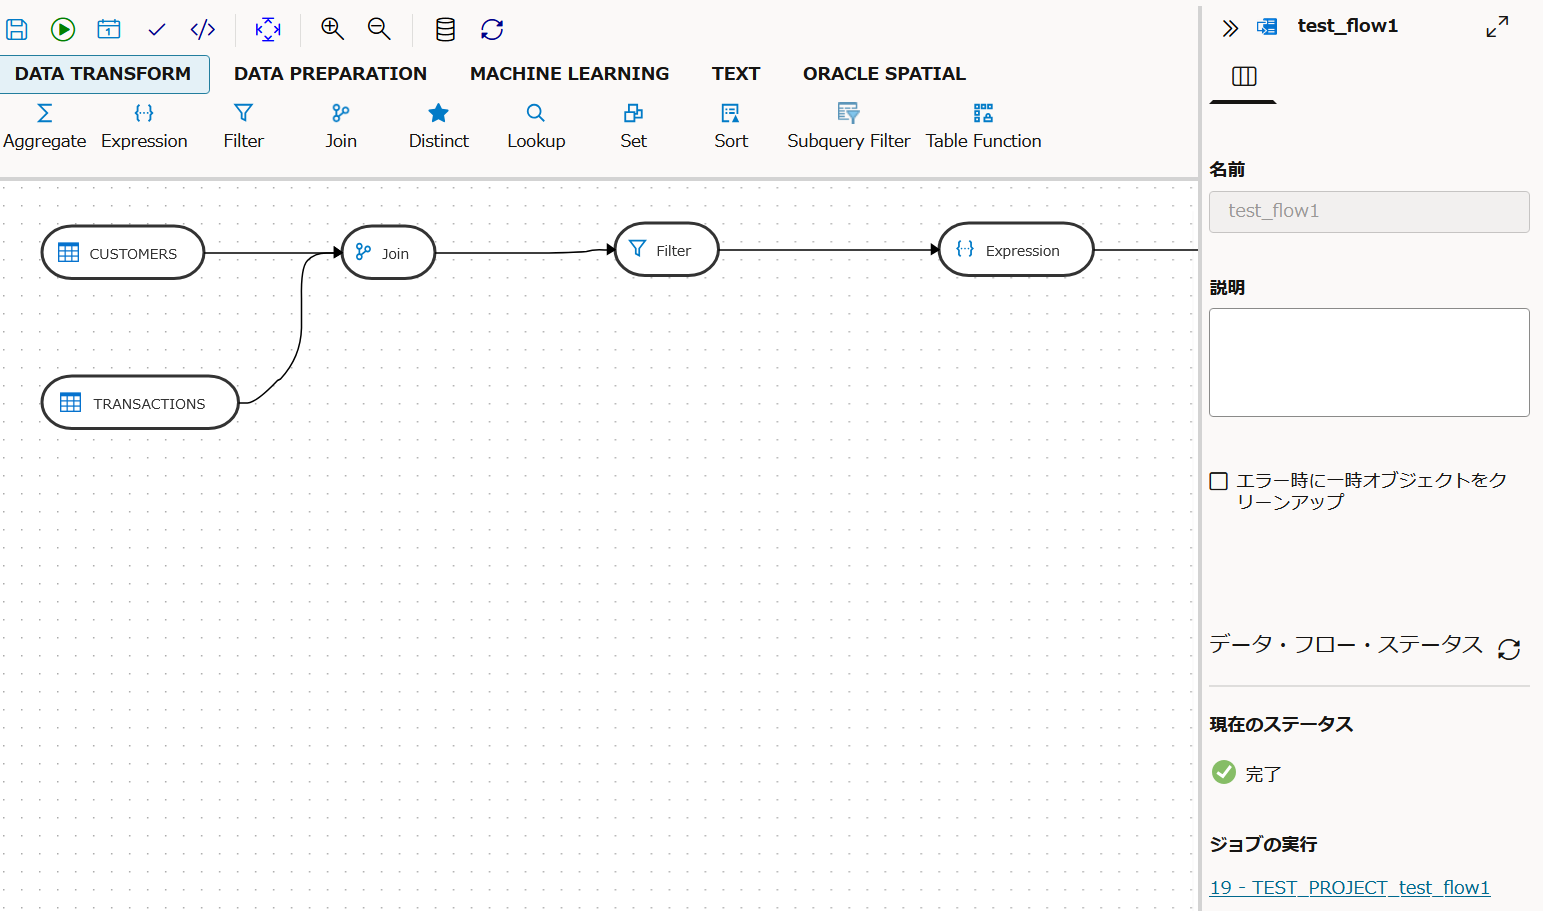Validate the flow with the checkmark icon
The image size is (1543, 911).
[x=156, y=30]
